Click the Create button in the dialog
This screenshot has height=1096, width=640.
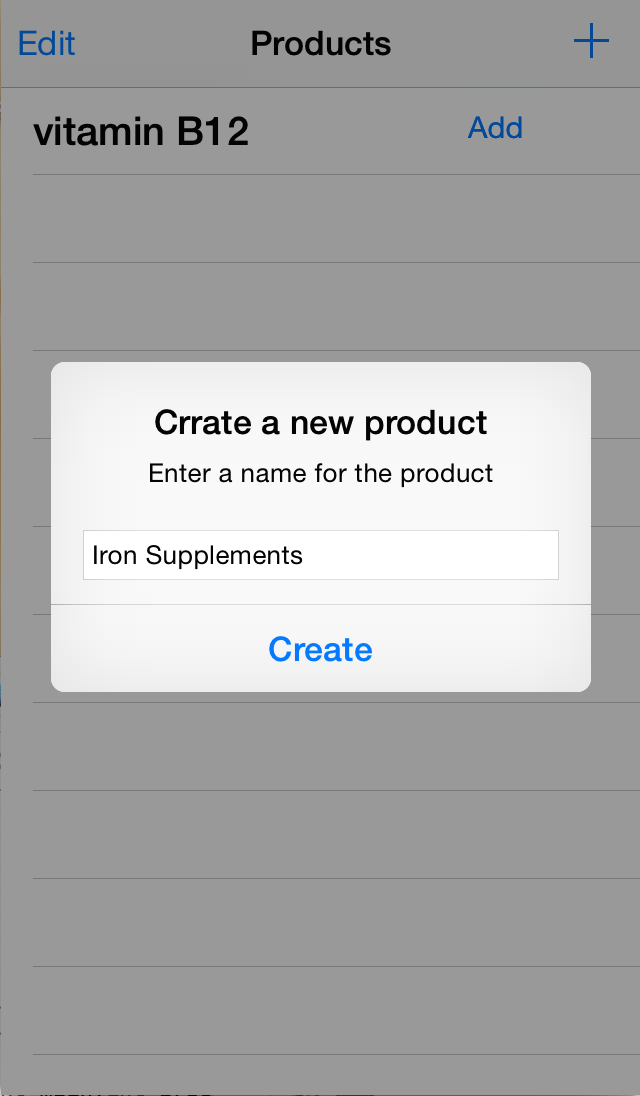[x=320, y=649]
